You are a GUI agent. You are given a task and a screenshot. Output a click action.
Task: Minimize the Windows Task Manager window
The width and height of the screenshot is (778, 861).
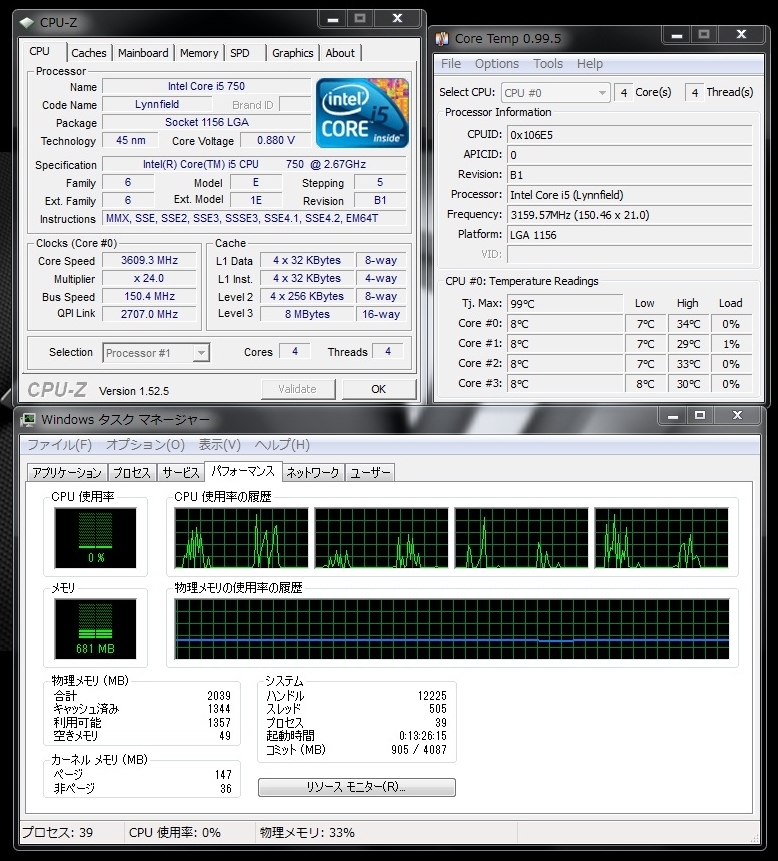click(673, 416)
